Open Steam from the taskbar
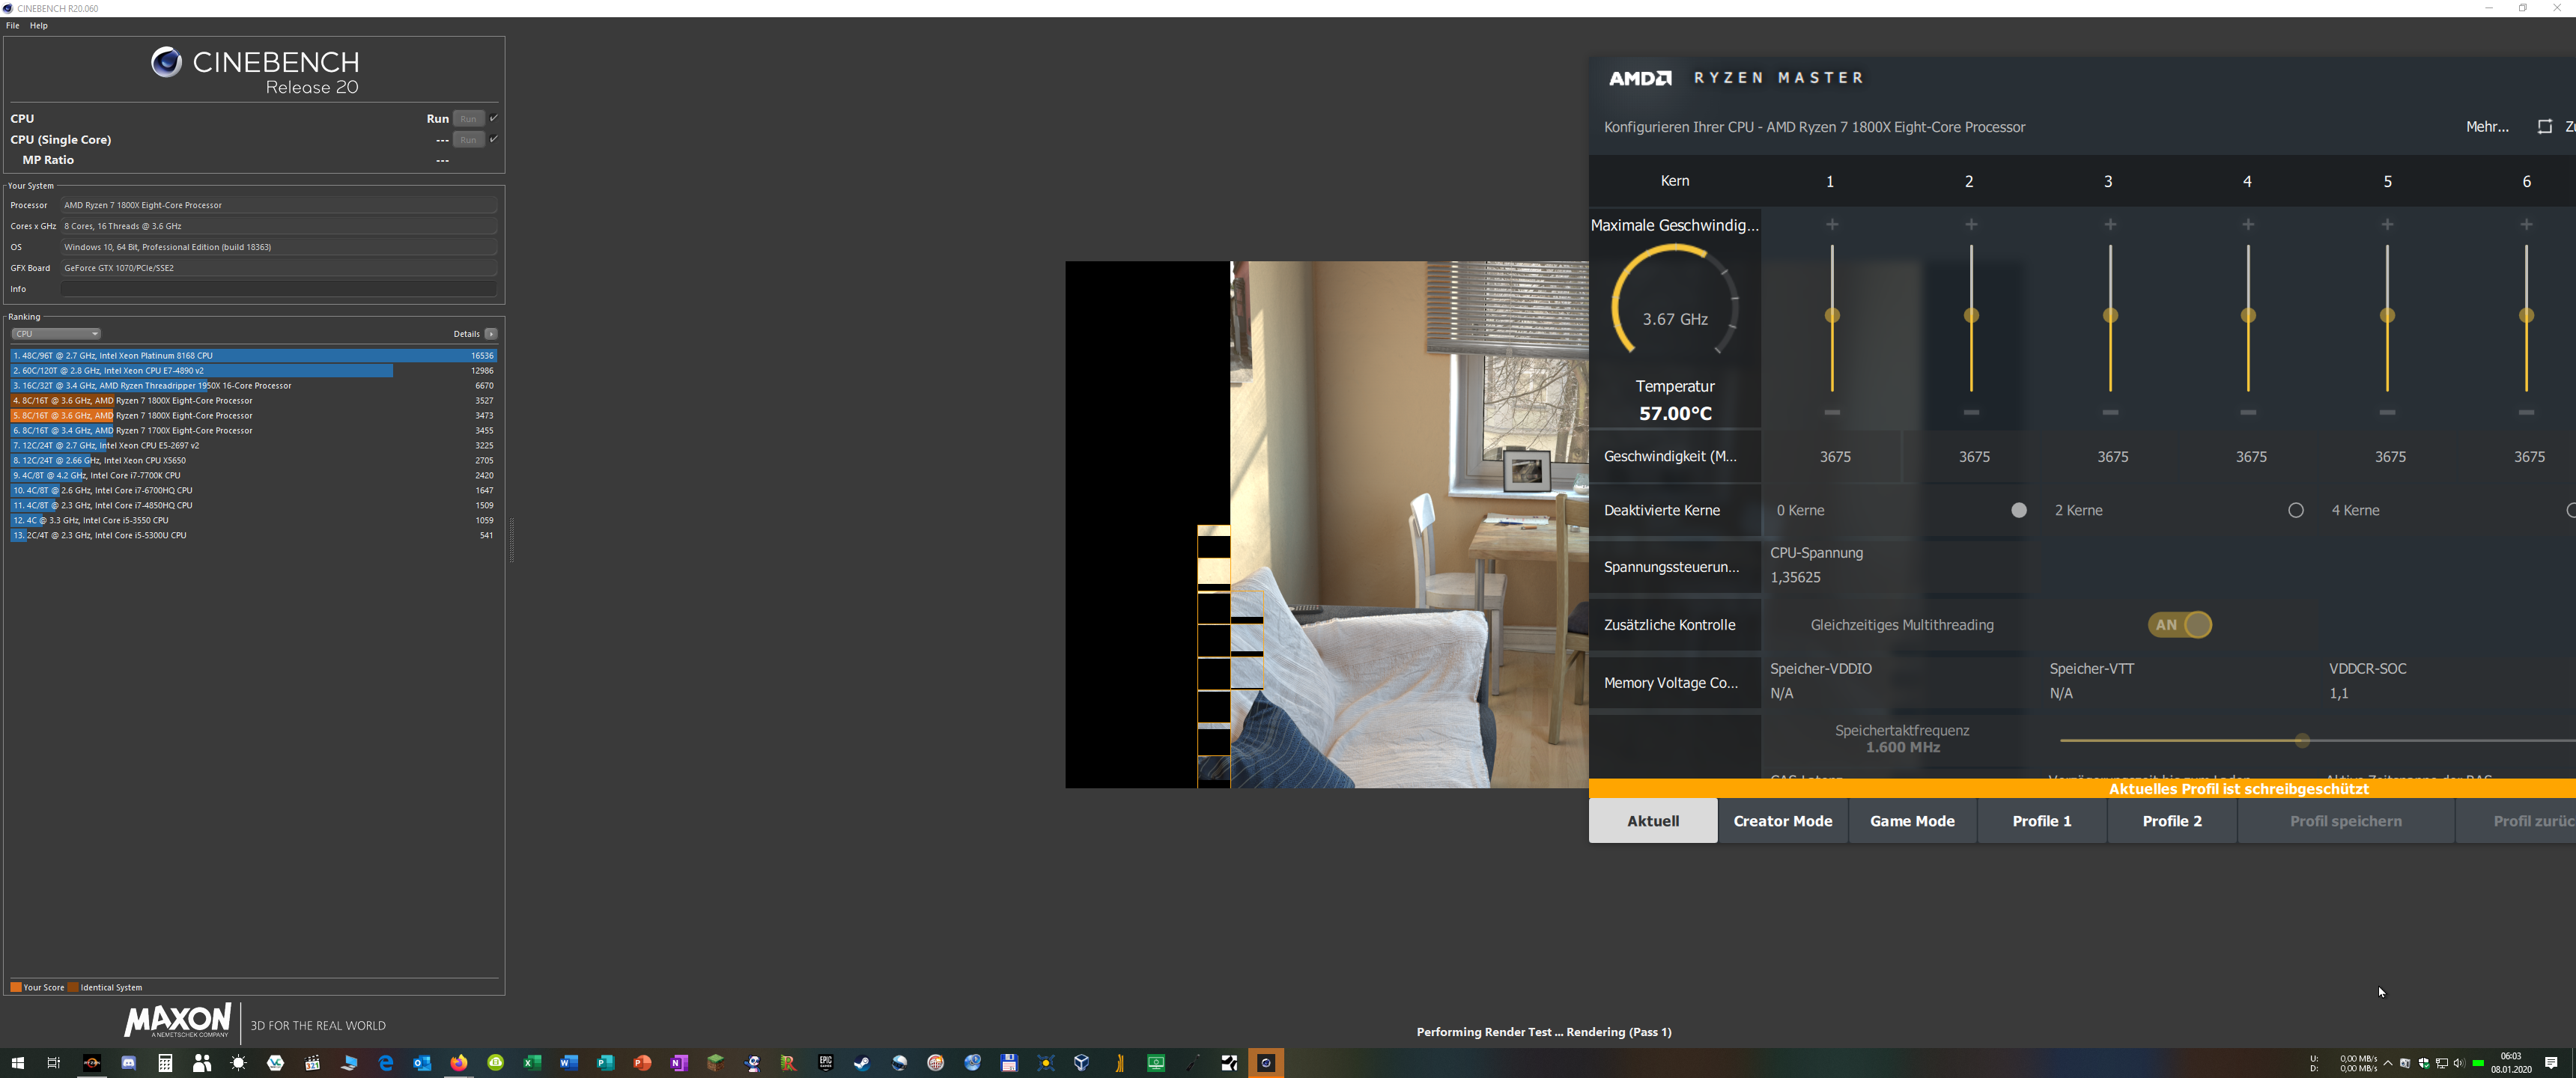Image resolution: width=2576 pixels, height=1078 pixels. 862,1063
